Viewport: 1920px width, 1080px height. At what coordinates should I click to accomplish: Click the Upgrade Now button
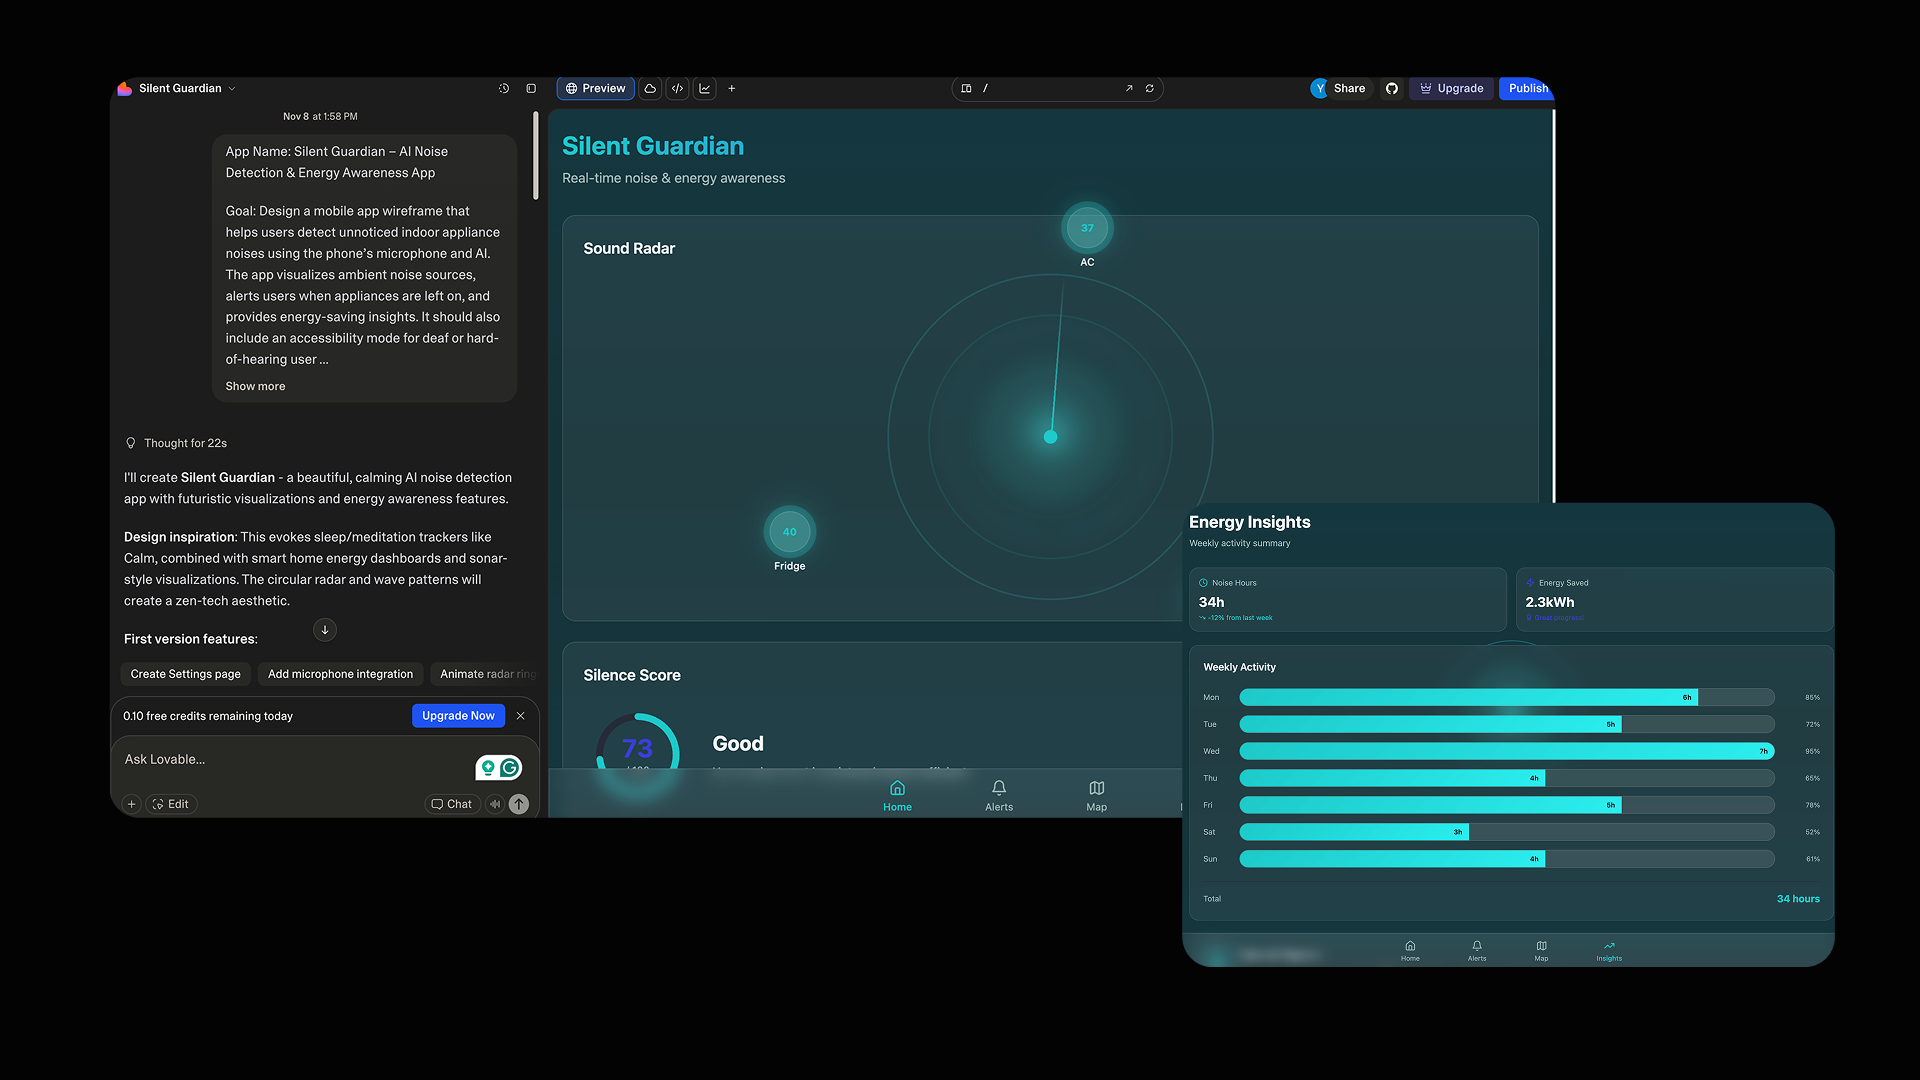pos(458,716)
